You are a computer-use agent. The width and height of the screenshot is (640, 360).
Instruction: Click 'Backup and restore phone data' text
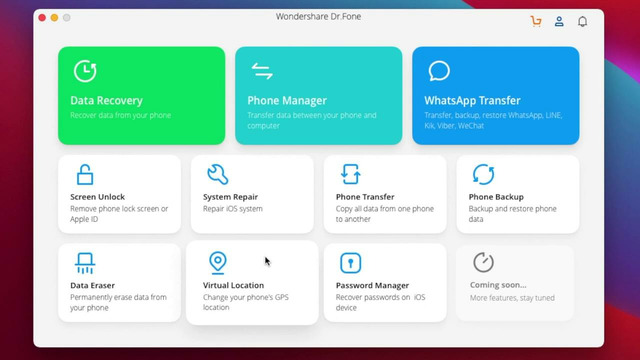coord(512,214)
